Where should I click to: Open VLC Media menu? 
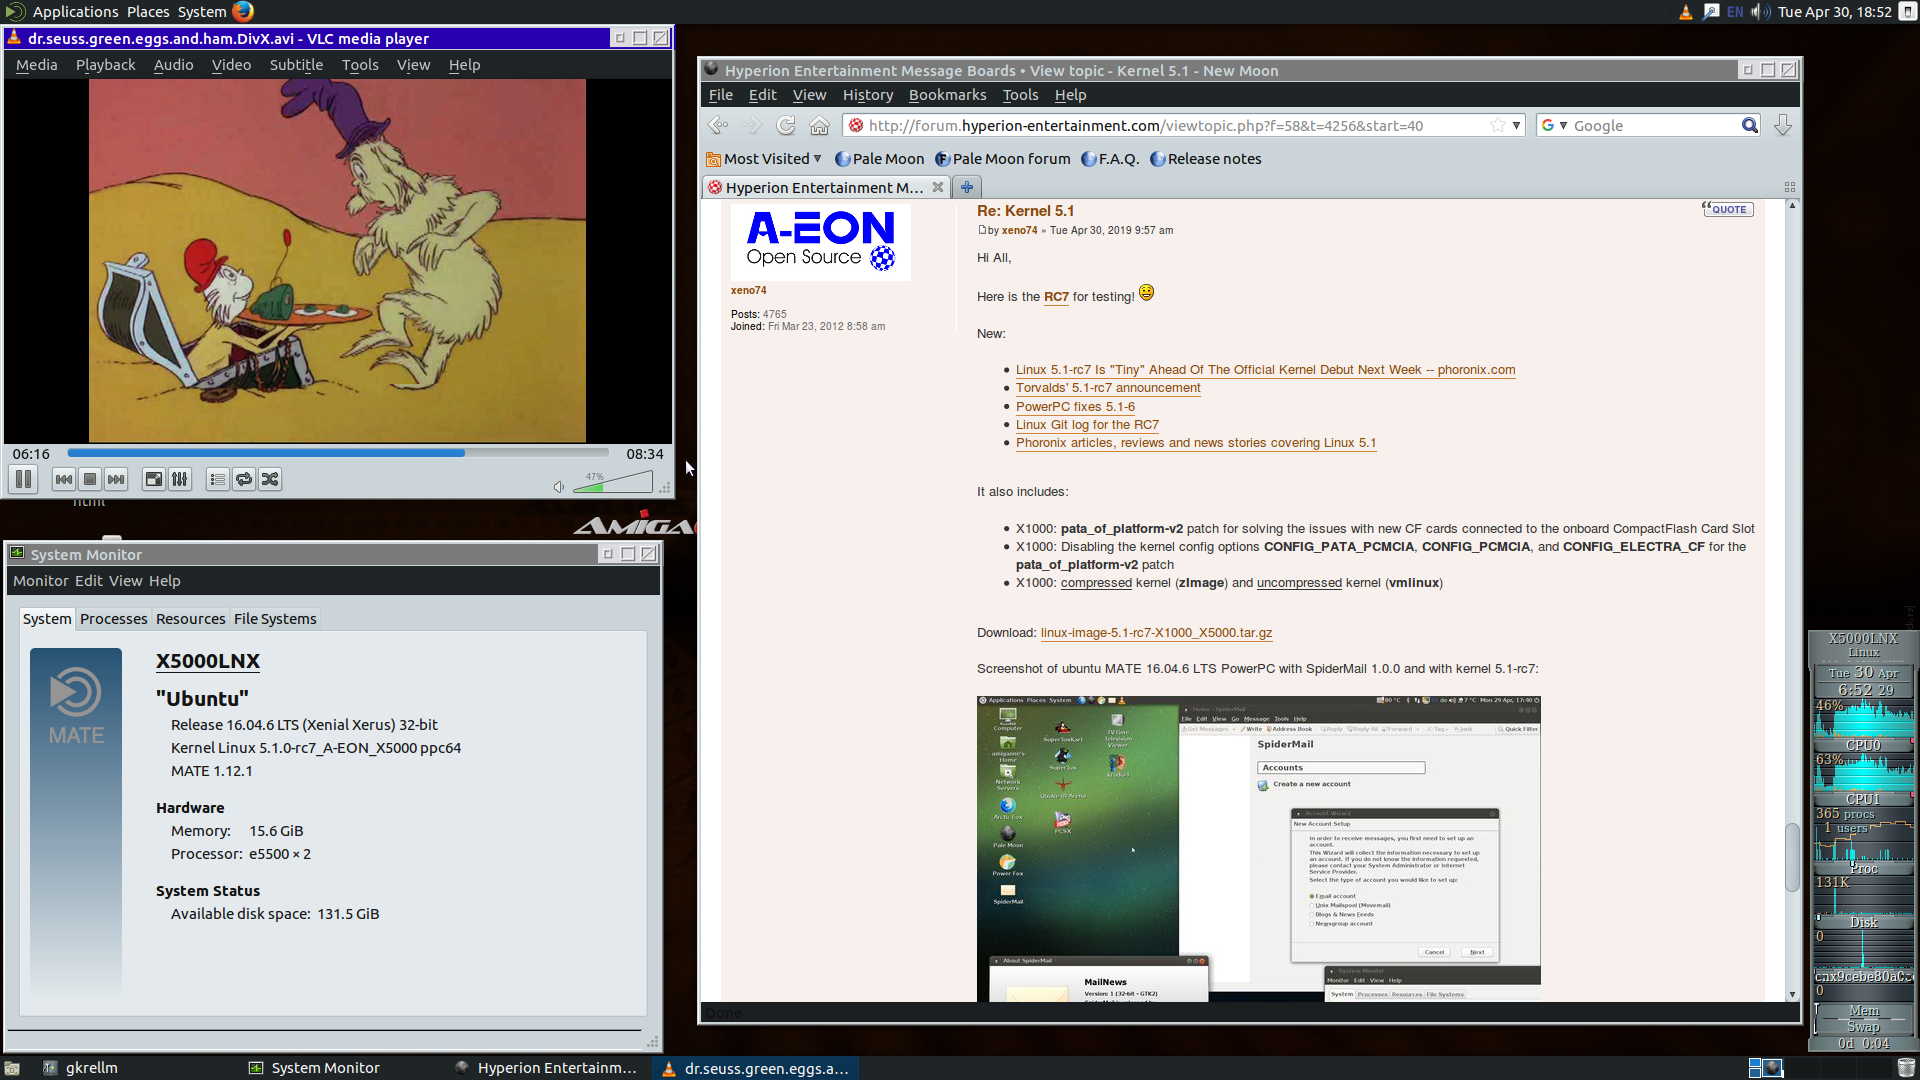tap(37, 65)
